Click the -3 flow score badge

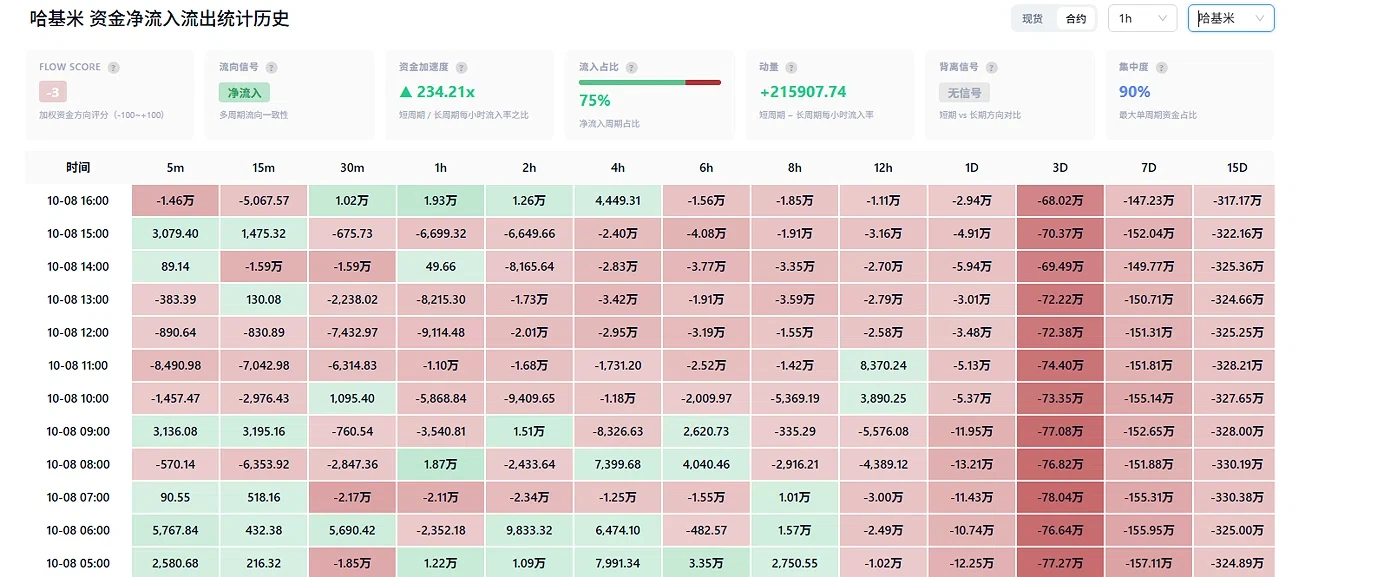(x=53, y=92)
